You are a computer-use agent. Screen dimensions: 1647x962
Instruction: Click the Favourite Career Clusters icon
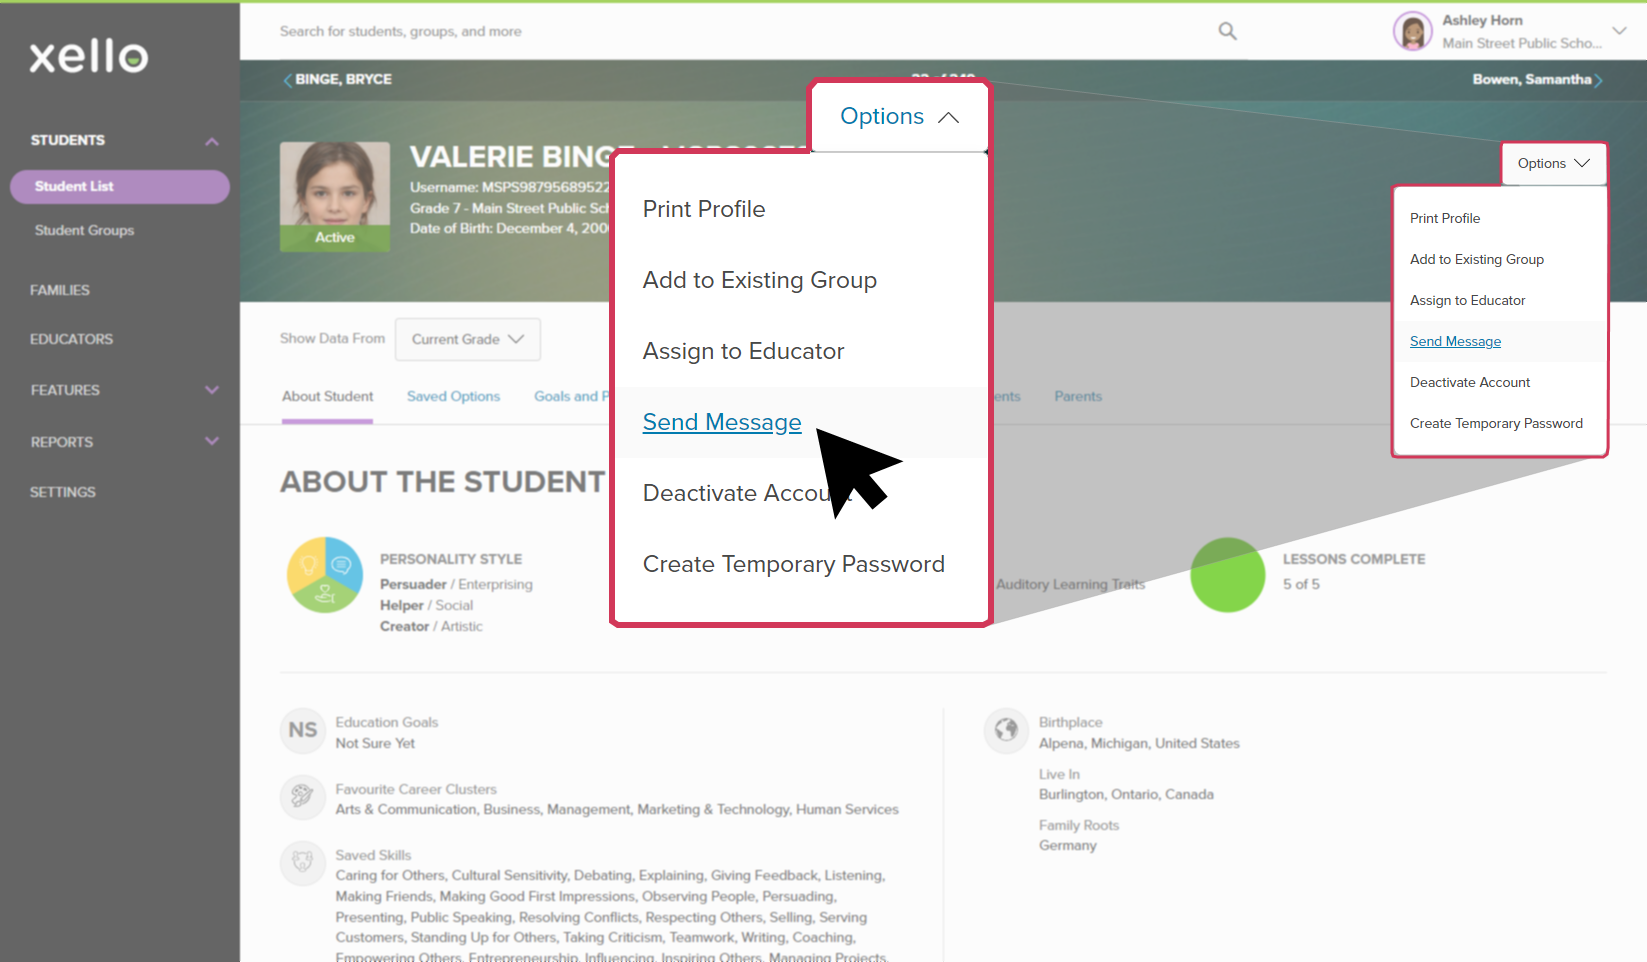click(303, 797)
